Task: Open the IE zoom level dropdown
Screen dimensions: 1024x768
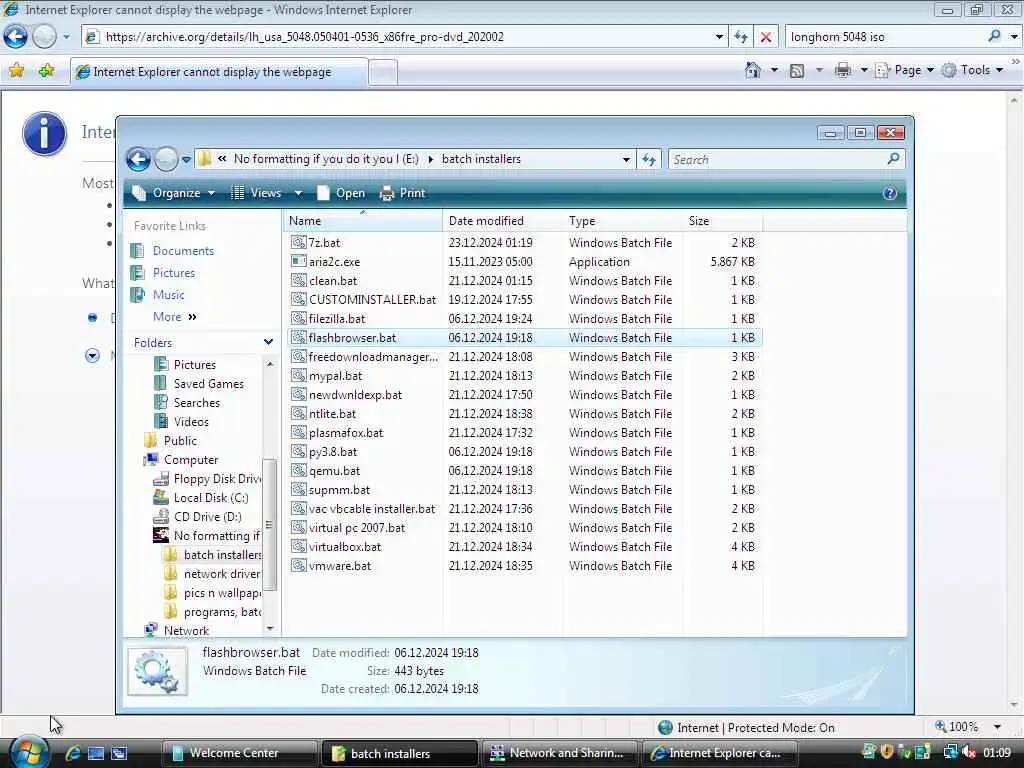Action: (997, 727)
